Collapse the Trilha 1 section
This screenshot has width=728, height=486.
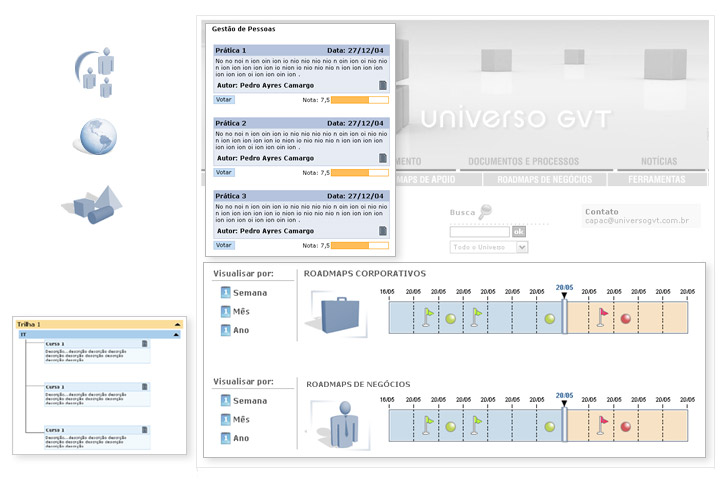178,325
